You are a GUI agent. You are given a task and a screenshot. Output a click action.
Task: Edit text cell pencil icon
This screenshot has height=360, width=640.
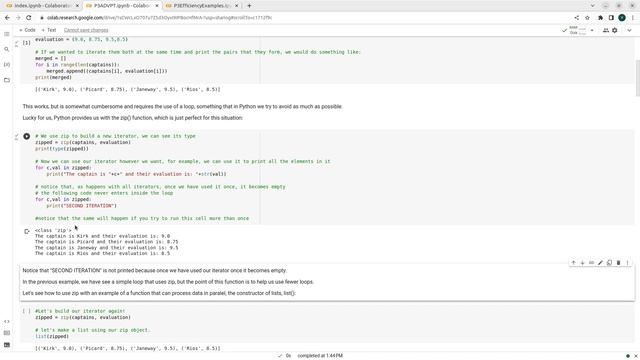click(x=600, y=263)
